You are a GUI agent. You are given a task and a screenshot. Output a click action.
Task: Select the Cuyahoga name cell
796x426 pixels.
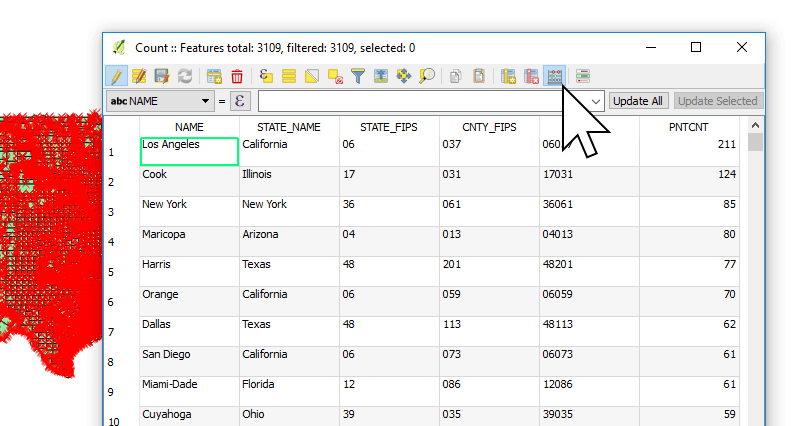tap(189, 416)
